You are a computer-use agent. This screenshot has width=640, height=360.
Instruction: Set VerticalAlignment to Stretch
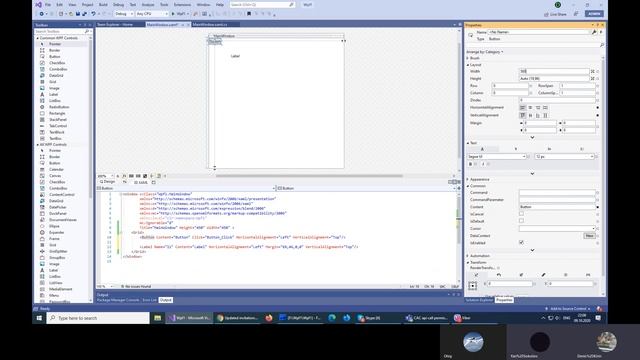[x=545, y=116]
